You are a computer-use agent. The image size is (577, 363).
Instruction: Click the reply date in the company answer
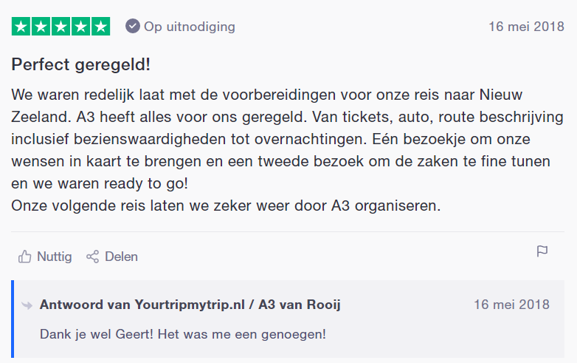pyautogui.click(x=511, y=304)
